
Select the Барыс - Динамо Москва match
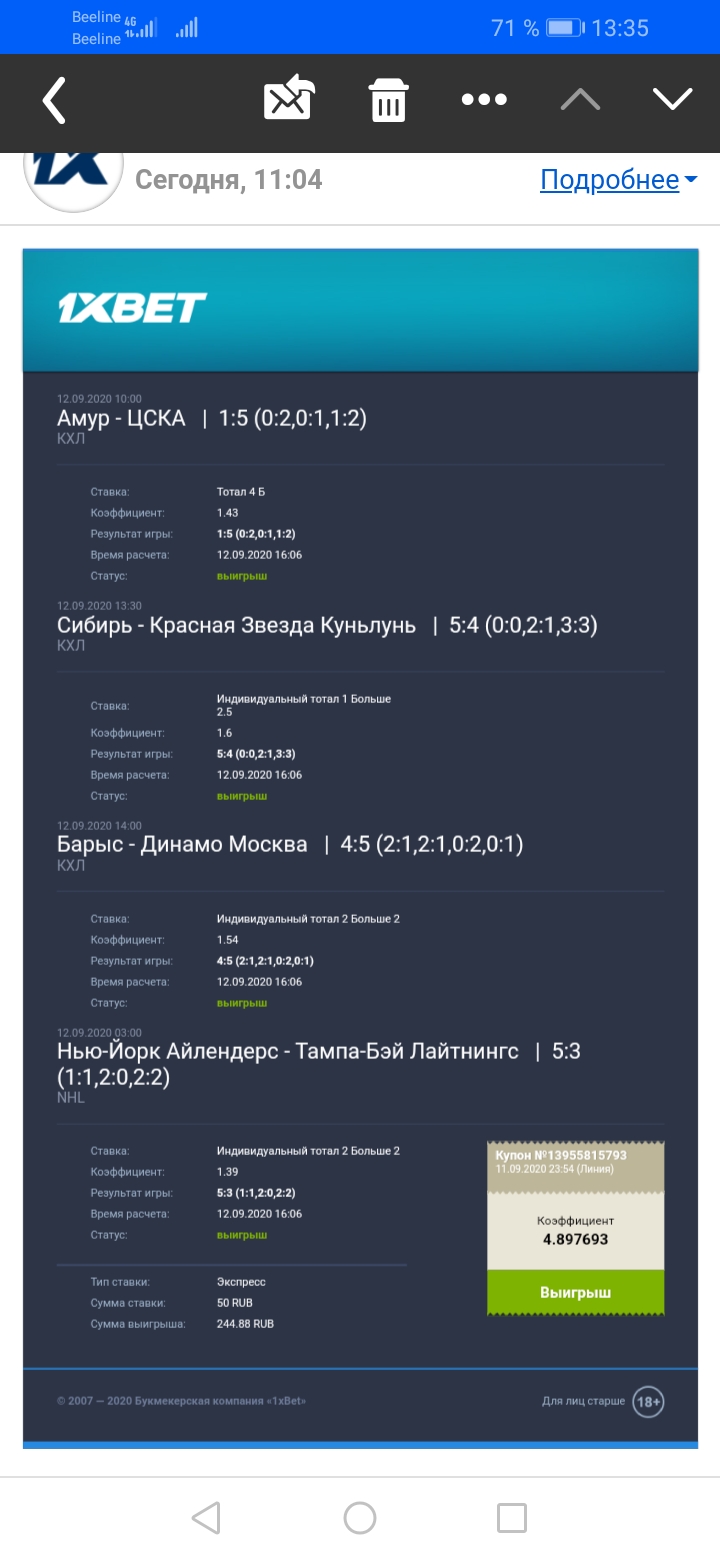click(182, 845)
